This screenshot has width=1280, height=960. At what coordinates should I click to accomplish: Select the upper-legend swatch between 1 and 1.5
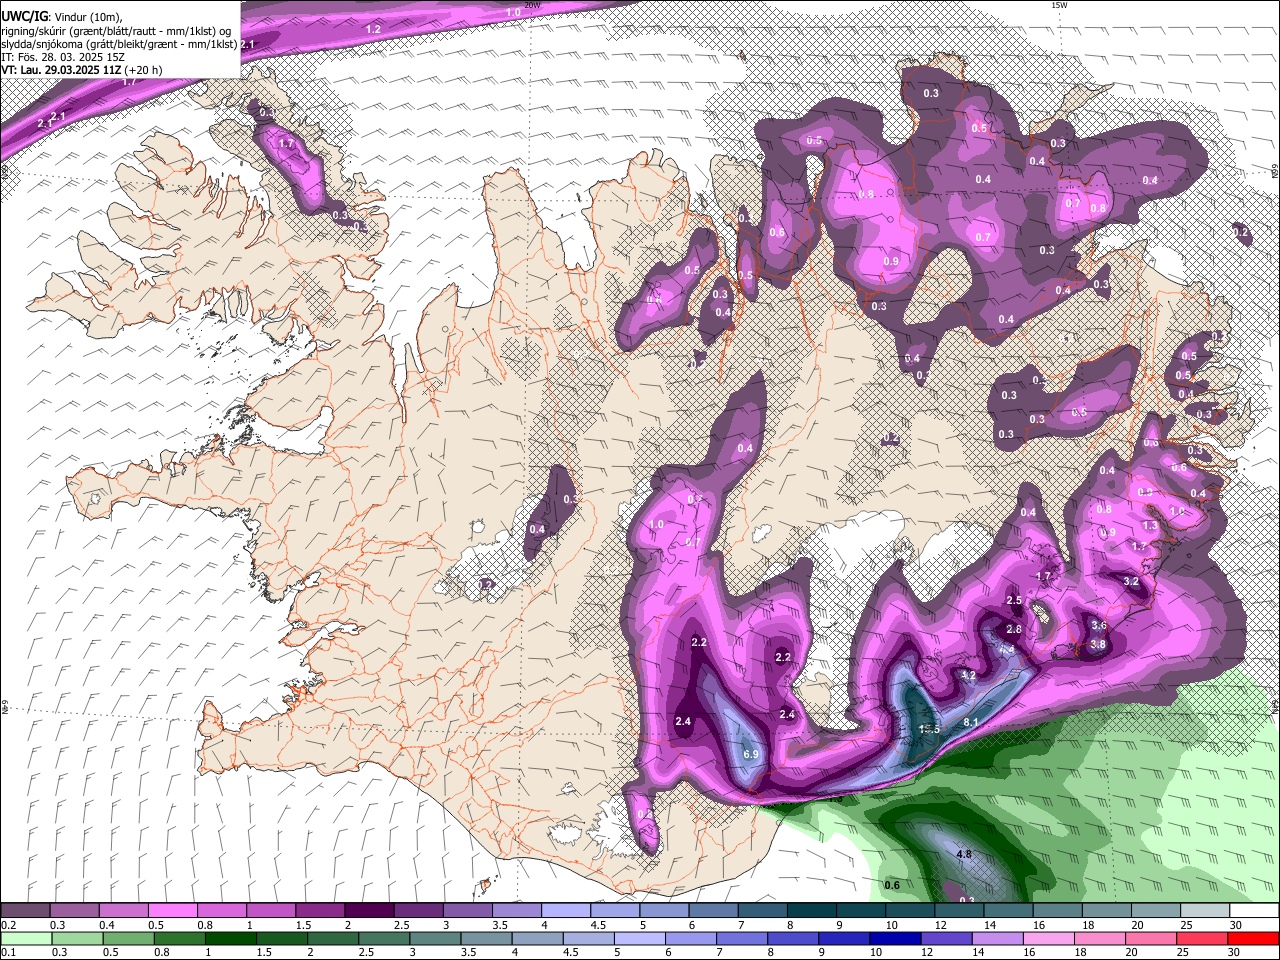tap(271, 910)
